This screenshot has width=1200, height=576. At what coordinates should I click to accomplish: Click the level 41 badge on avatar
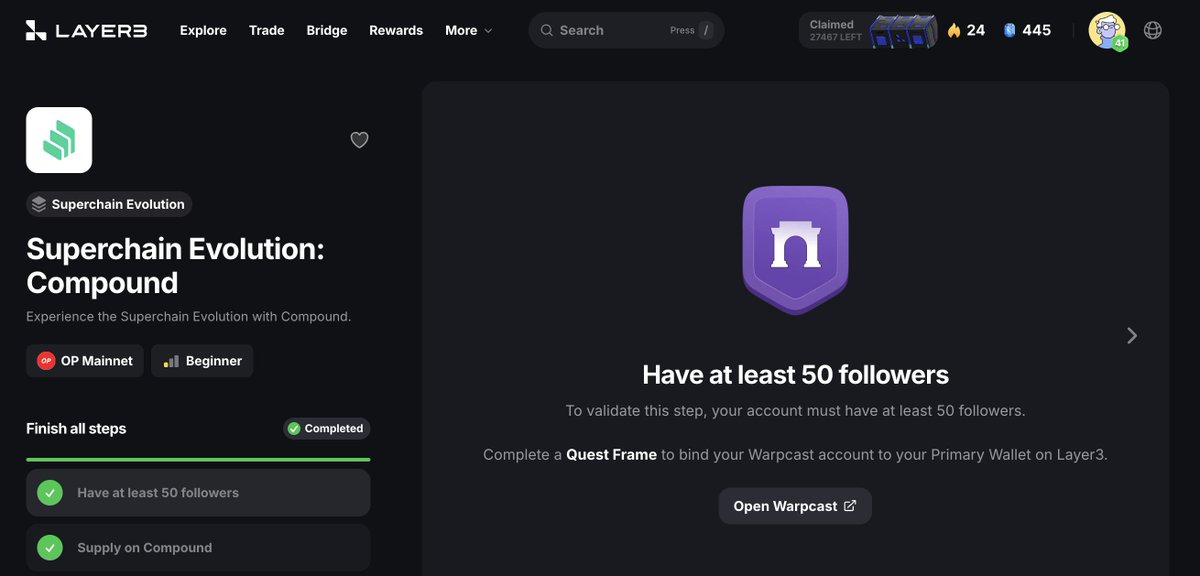tap(1120, 43)
